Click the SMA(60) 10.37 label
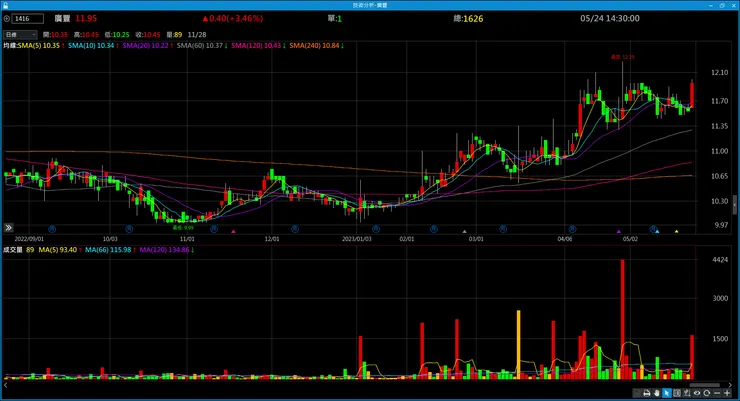This screenshot has height=401, width=740. coord(202,46)
